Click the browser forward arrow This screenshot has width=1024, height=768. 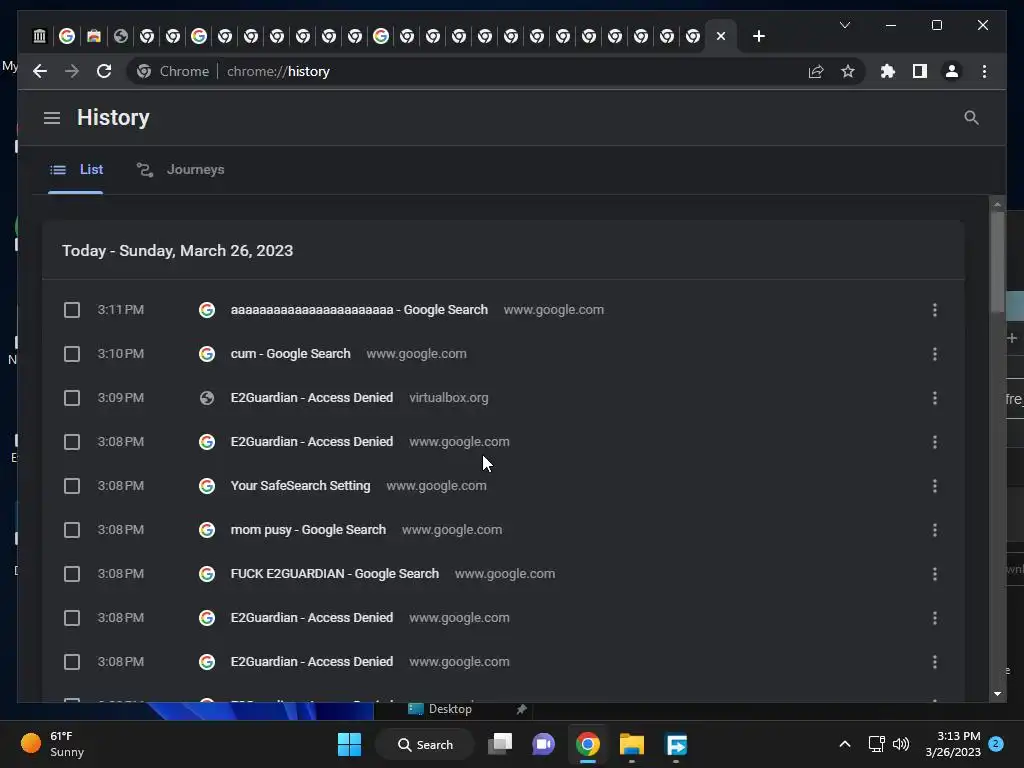click(x=72, y=71)
